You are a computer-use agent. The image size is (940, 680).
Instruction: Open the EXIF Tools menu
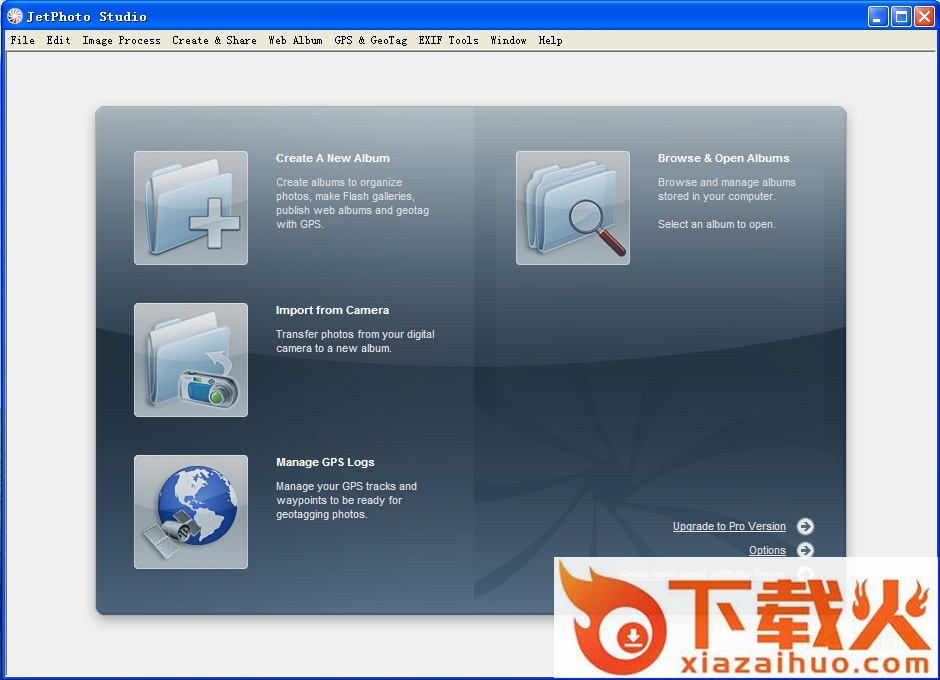click(448, 40)
